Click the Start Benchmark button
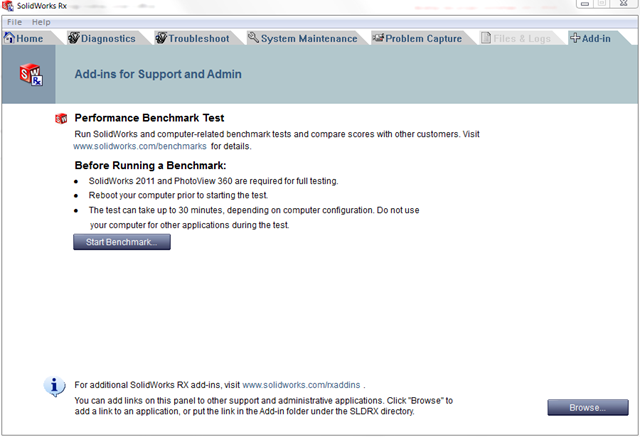This screenshot has height=437, width=640. (122, 242)
